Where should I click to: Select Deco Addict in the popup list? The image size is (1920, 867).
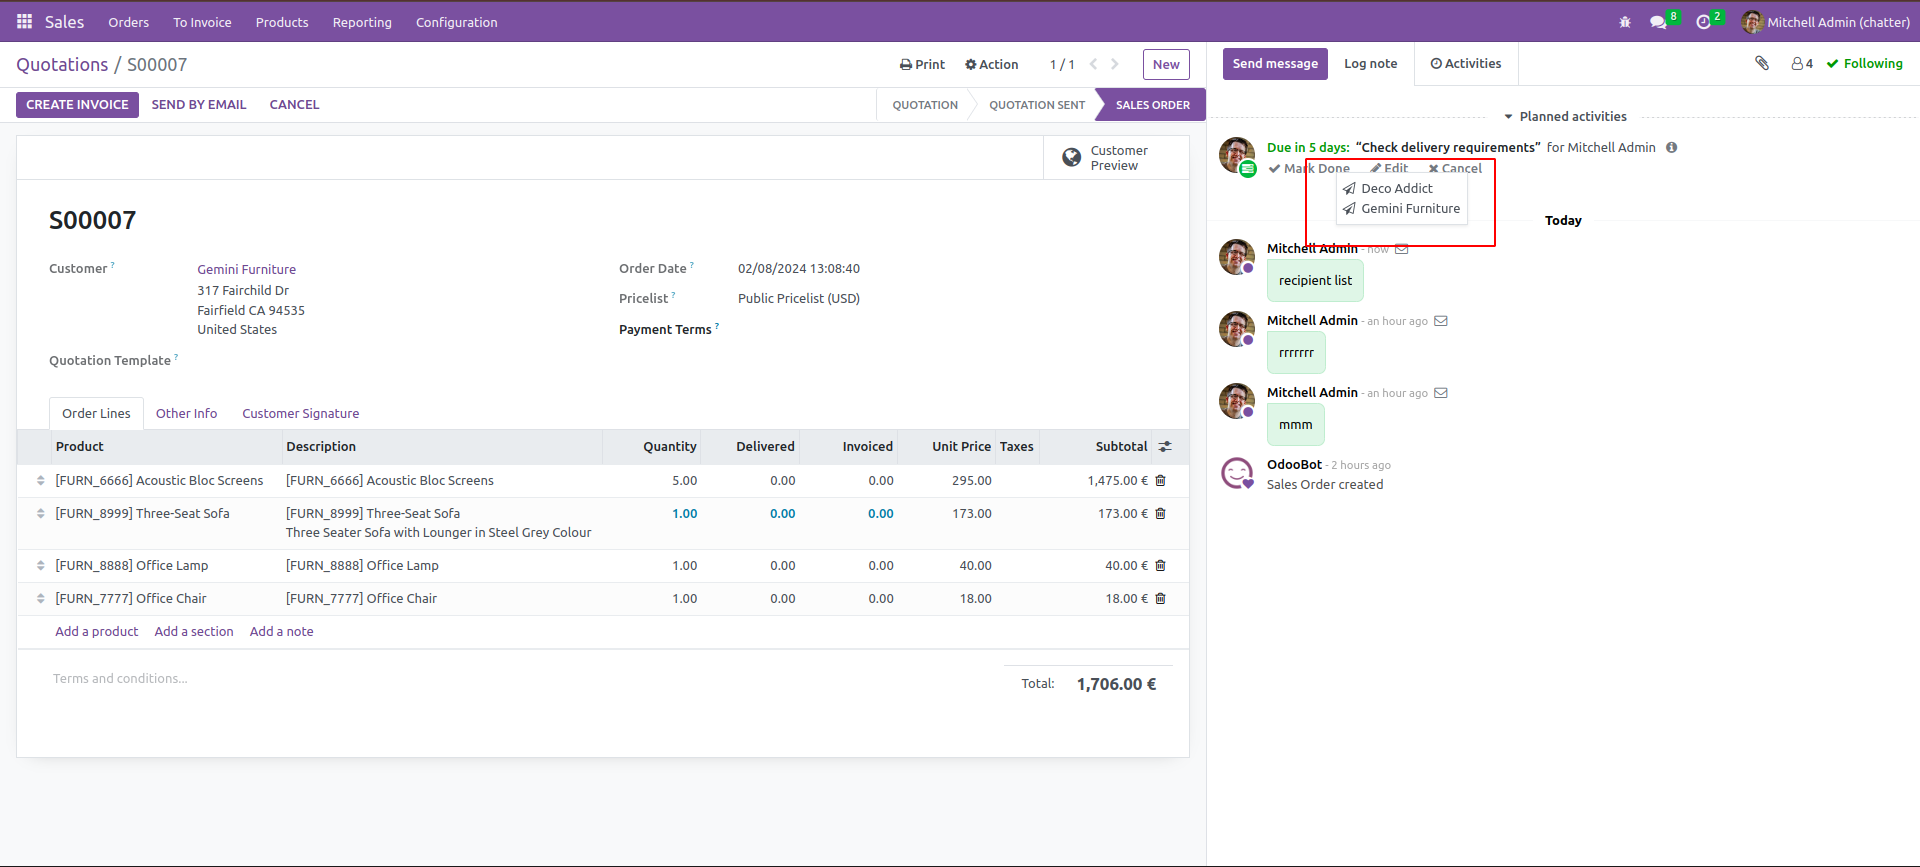click(x=1396, y=189)
